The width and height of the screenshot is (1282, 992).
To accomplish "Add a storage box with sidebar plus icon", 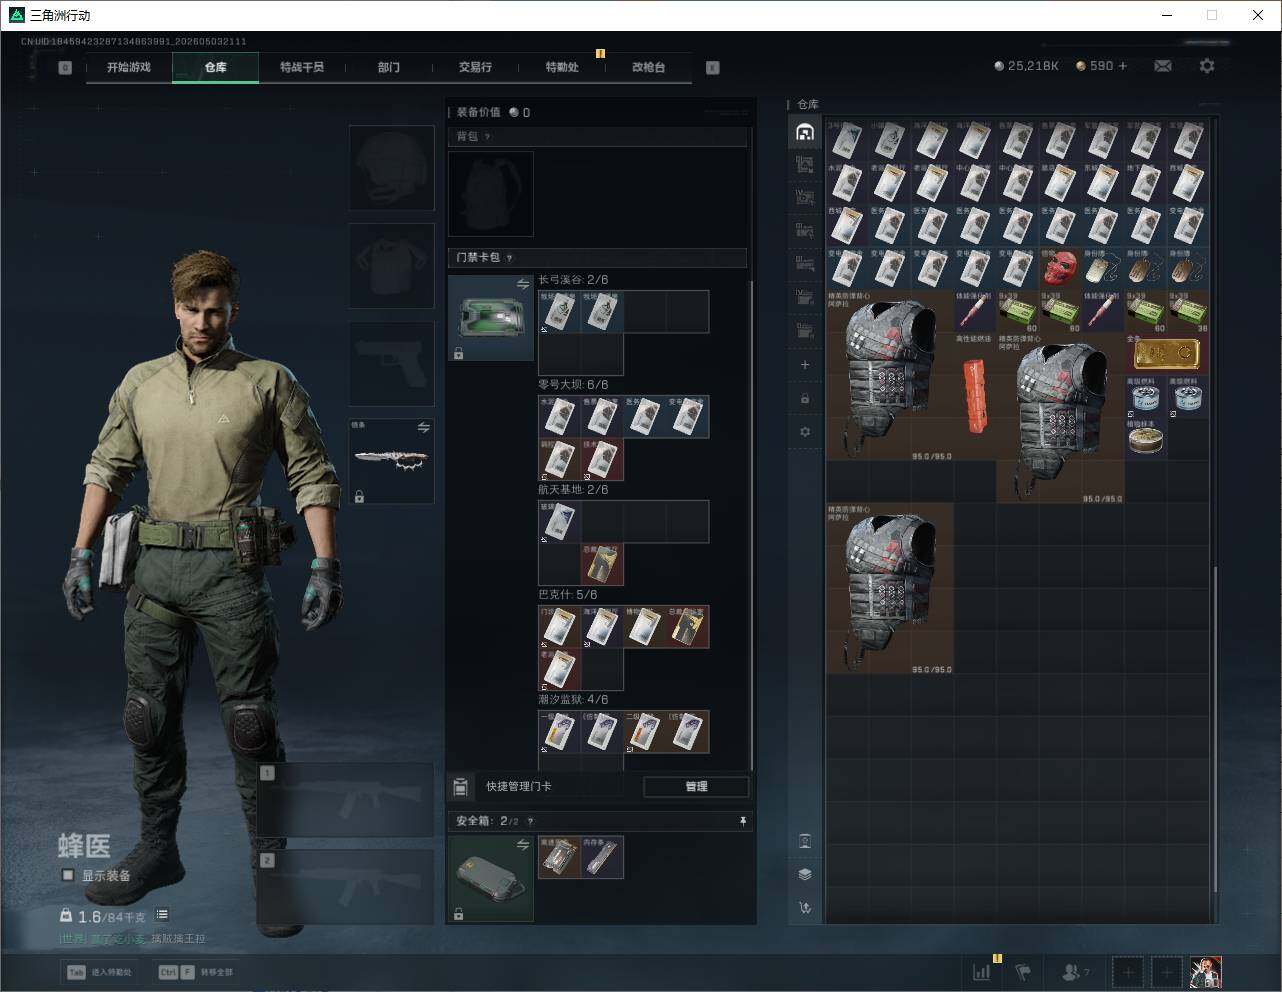I will 805,365.
